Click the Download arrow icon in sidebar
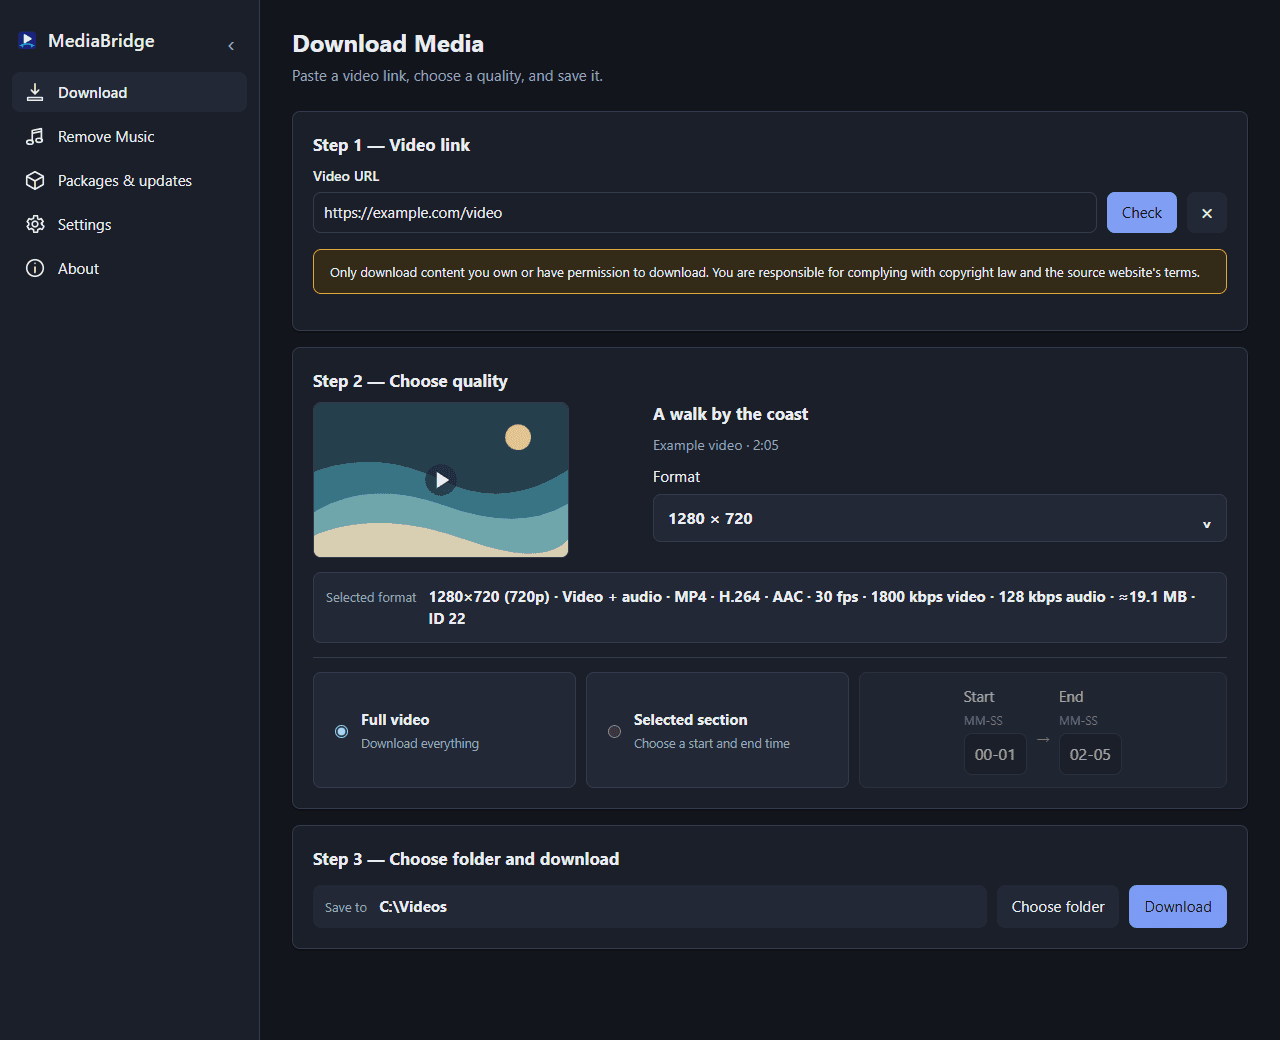Viewport: 1280px width, 1040px height. click(x=35, y=92)
